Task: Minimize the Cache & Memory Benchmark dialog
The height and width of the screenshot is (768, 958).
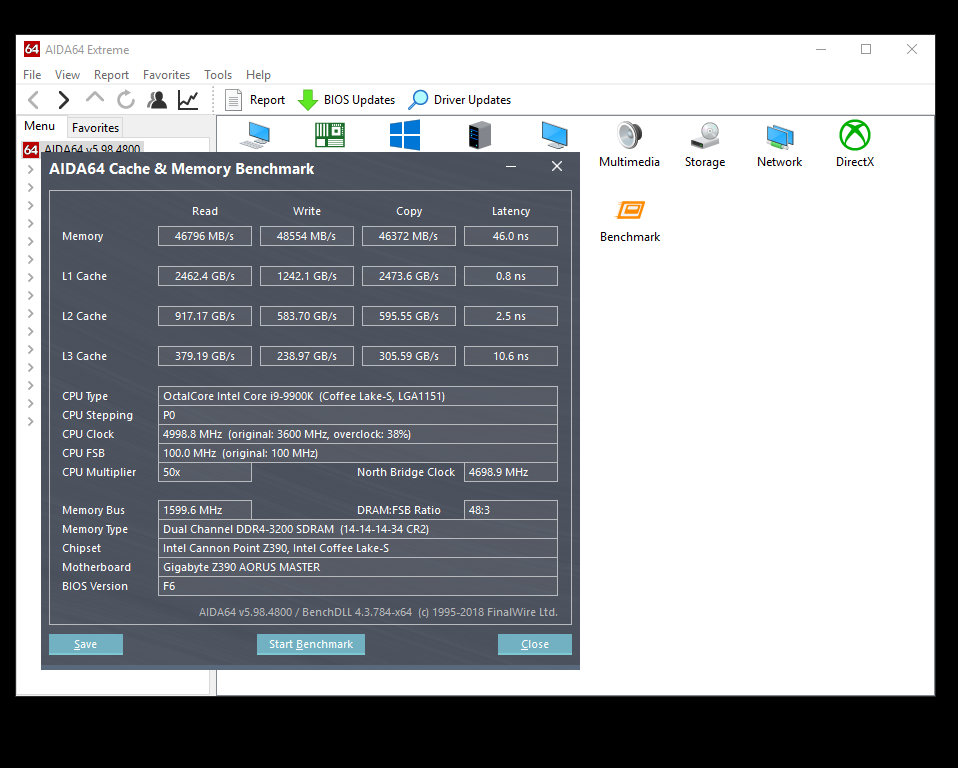Action: click(x=511, y=166)
